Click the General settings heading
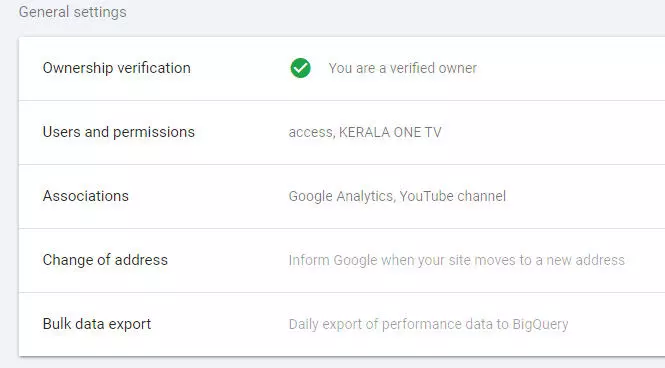The height and width of the screenshot is (368, 665). [x=73, y=12]
